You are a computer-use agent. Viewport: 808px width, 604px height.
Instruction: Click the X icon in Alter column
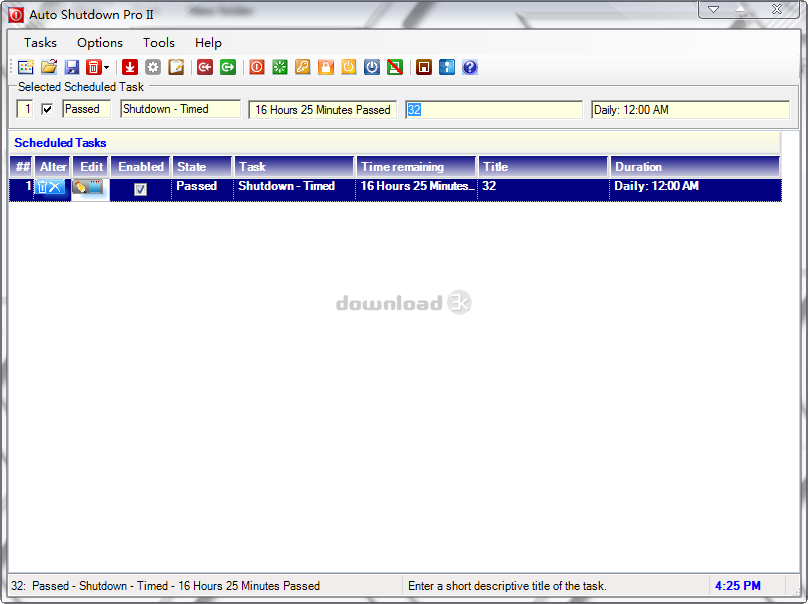(56, 187)
